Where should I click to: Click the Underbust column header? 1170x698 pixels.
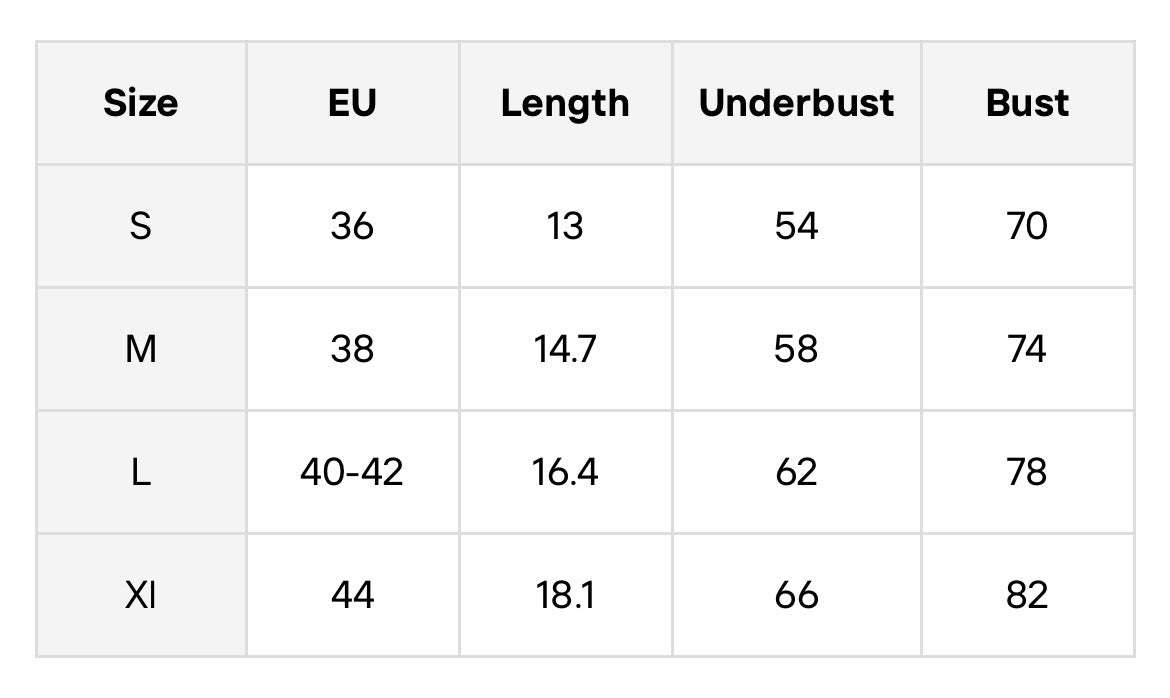click(796, 103)
